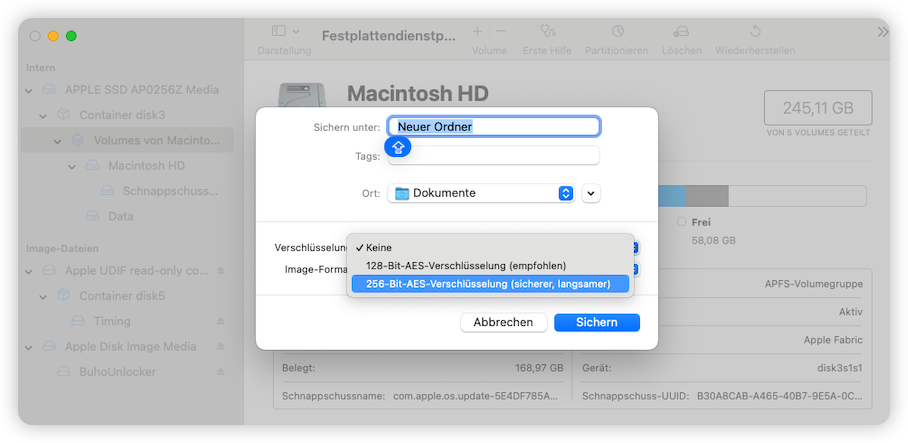The width and height of the screenshot is (908, 443).
Task: Click the Schnappschuss-UUID value
Action: 779,397
